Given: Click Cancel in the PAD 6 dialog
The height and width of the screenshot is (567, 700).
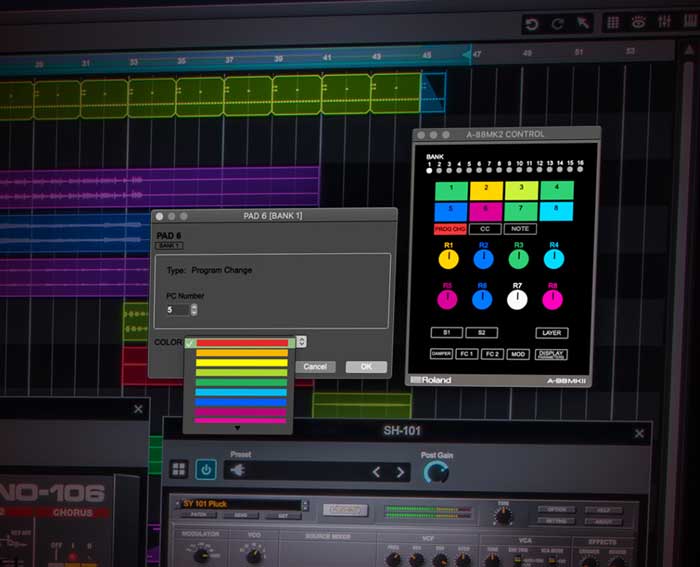Looking at the screenshot, I should click(x=315, y=367).
